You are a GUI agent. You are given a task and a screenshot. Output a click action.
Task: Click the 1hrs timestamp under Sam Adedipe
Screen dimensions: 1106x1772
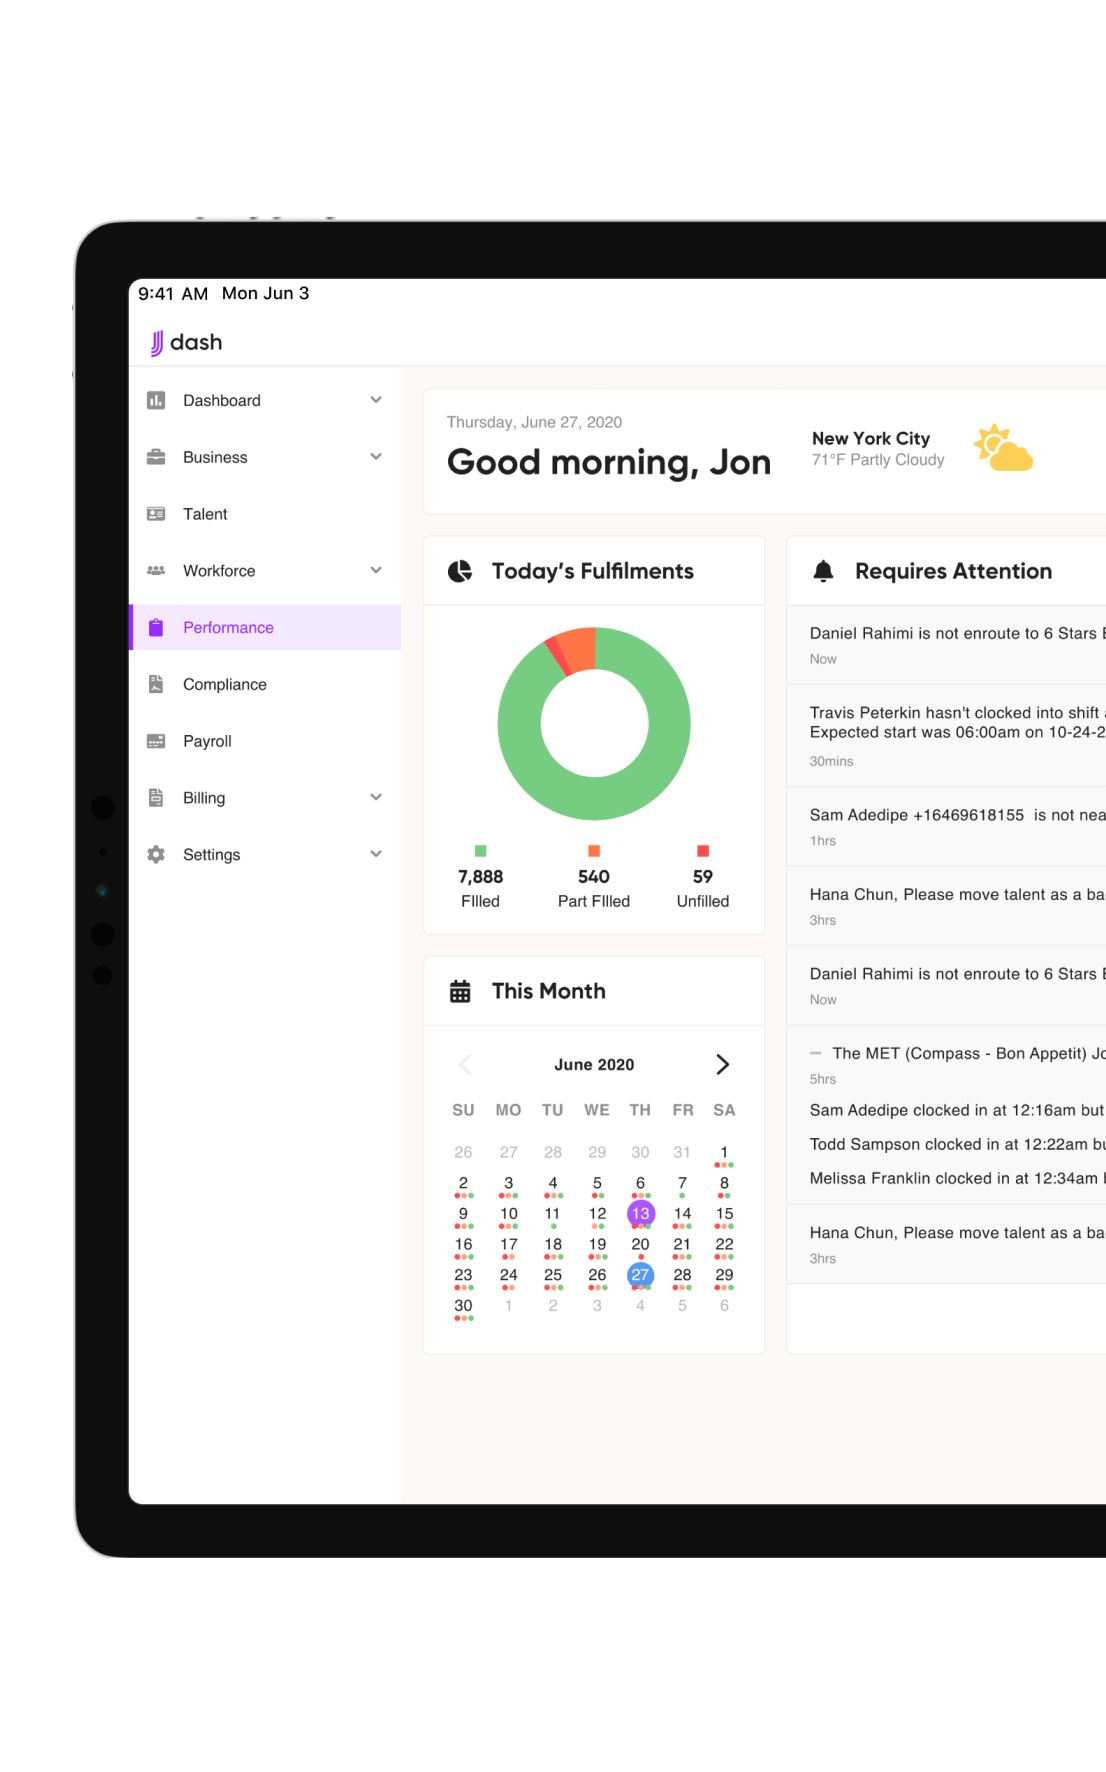point(823,841)
